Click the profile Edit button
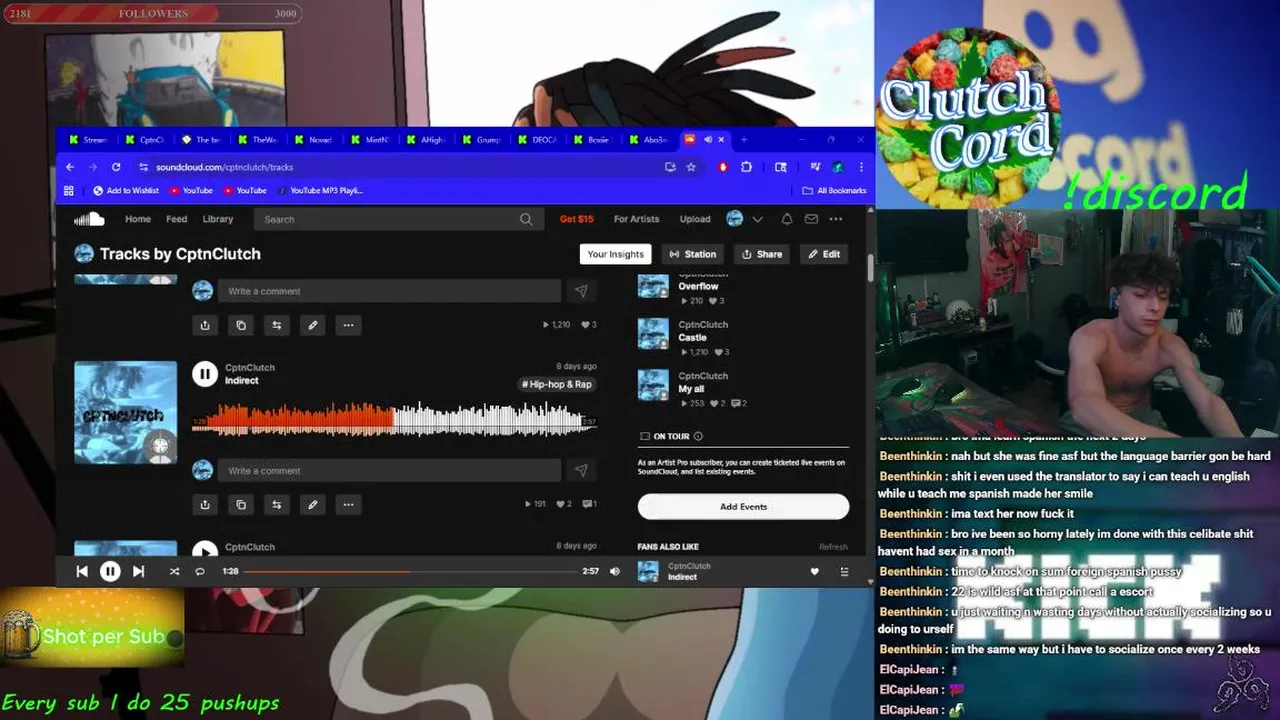The height and width of the screenshot is (720, 1280). click(x=825, y=254)
